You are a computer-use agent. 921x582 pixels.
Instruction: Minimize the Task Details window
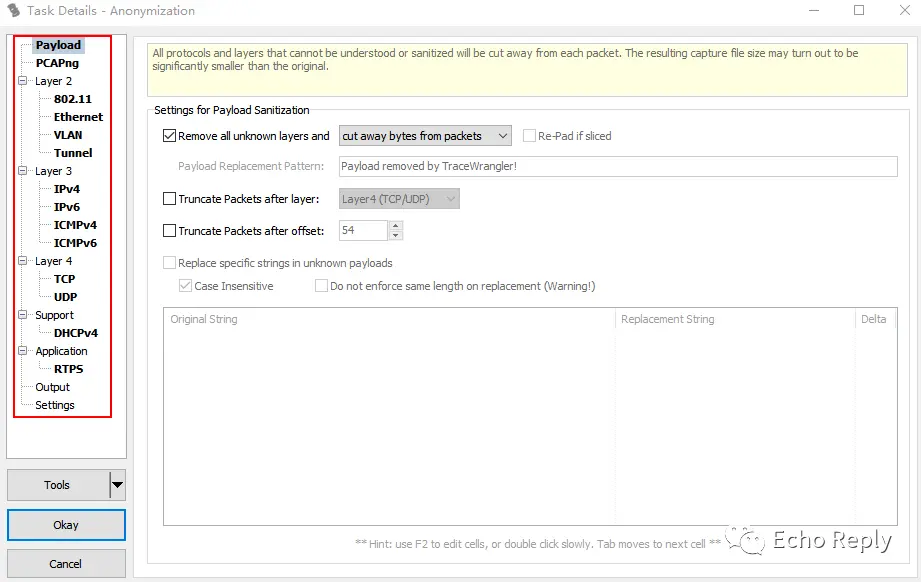point(814,11)
